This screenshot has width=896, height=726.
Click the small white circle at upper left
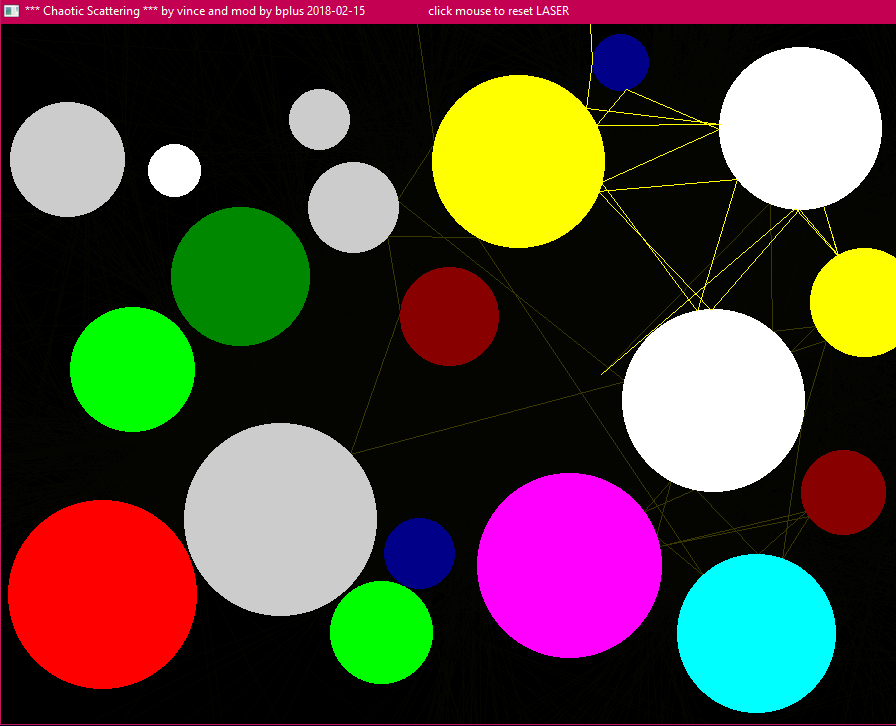(174, 170)
